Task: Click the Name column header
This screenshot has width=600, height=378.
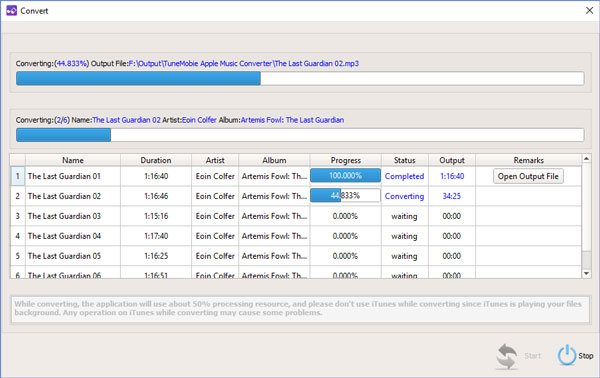Action: 73,160
